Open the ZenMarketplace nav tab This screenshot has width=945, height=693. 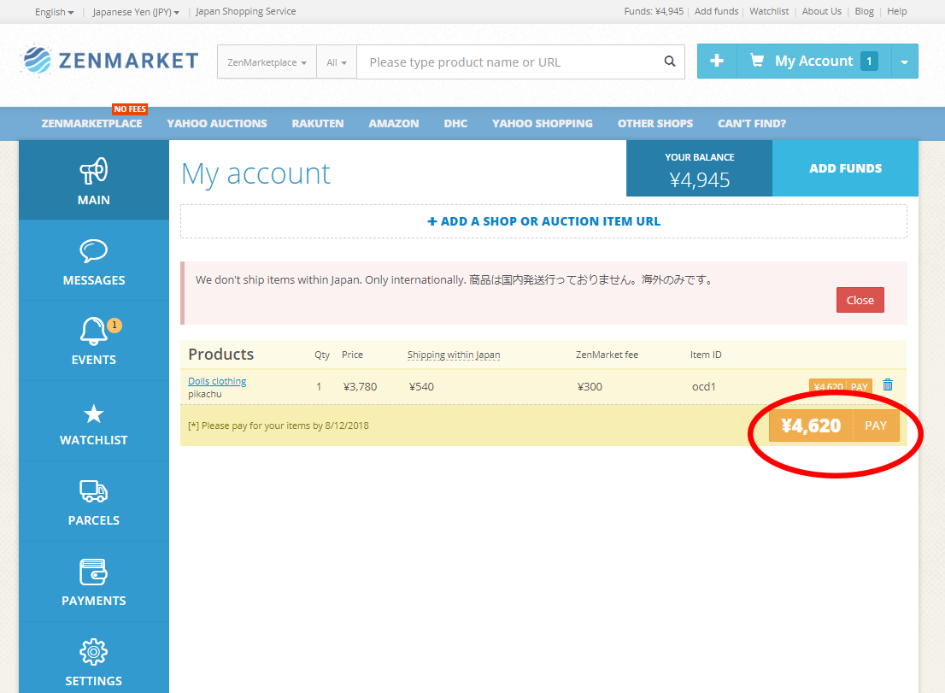(92, 124)
